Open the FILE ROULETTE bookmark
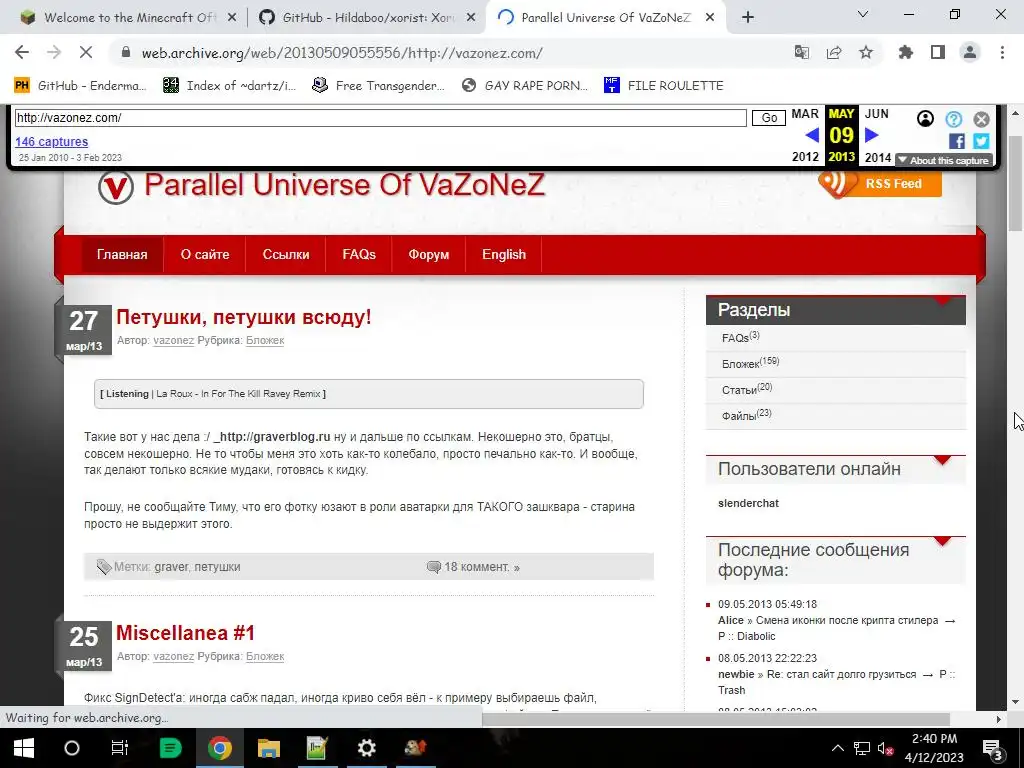This screenshot has width=1024, height=768. [x=664, y=86]
